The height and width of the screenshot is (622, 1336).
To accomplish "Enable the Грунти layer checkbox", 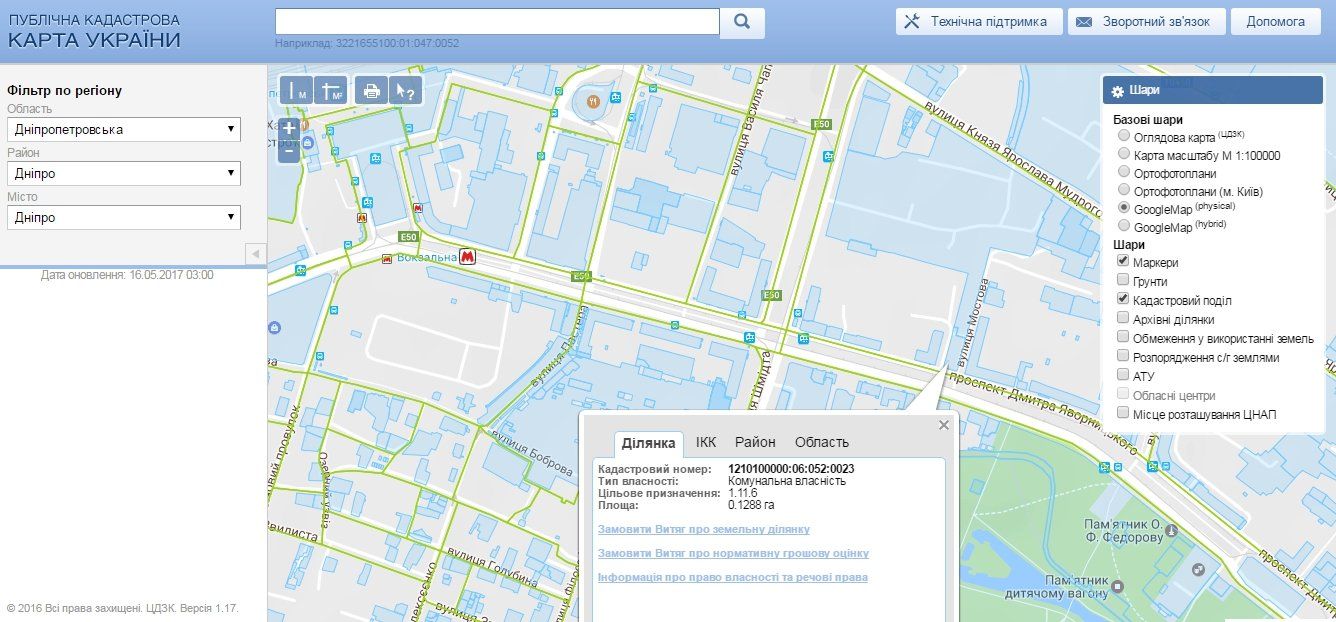I will pos(1124,281).
